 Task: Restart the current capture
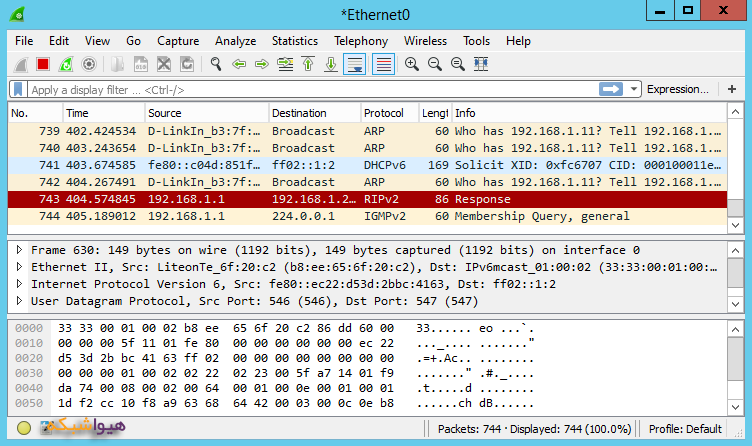(x=66, y=64)
